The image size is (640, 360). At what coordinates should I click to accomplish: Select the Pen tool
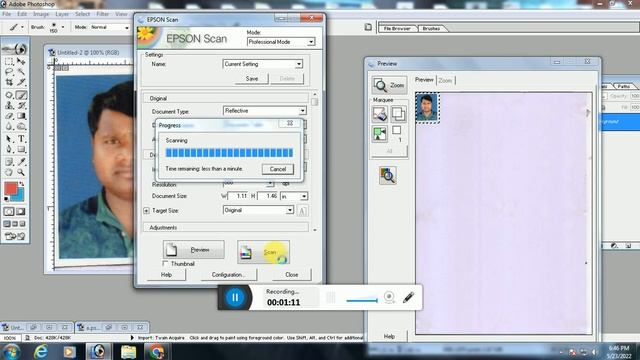point(9,149)
